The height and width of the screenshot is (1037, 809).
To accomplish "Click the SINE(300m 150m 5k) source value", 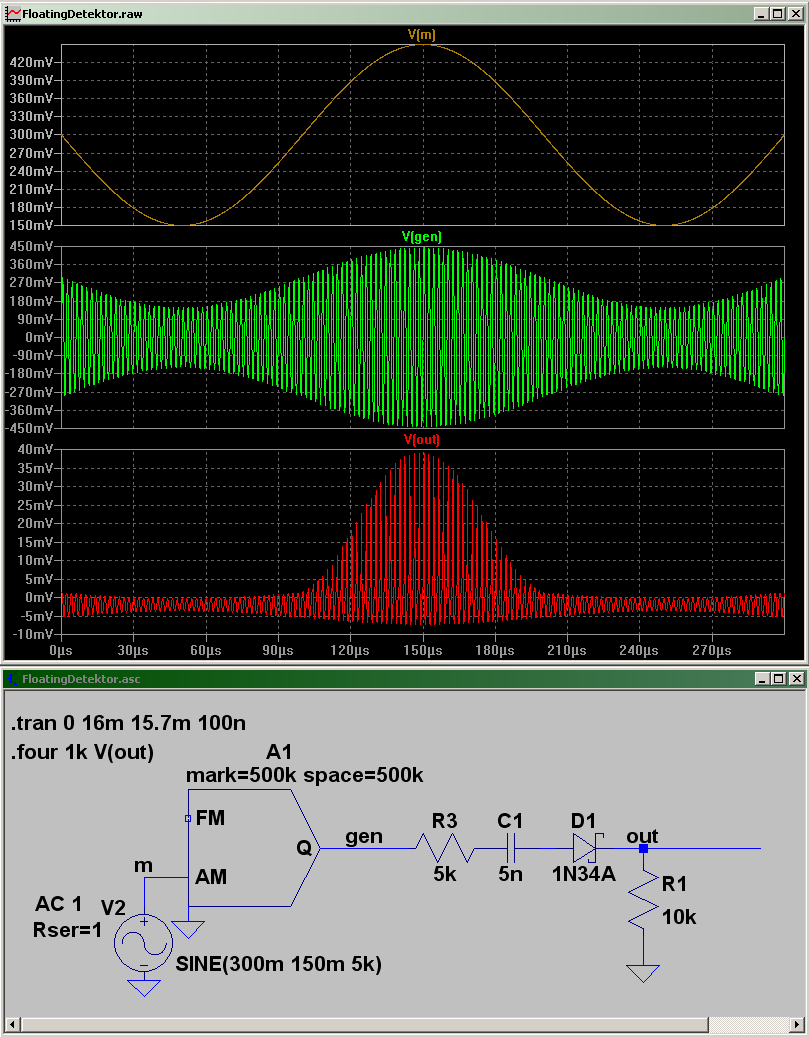I will click(278, 964).
